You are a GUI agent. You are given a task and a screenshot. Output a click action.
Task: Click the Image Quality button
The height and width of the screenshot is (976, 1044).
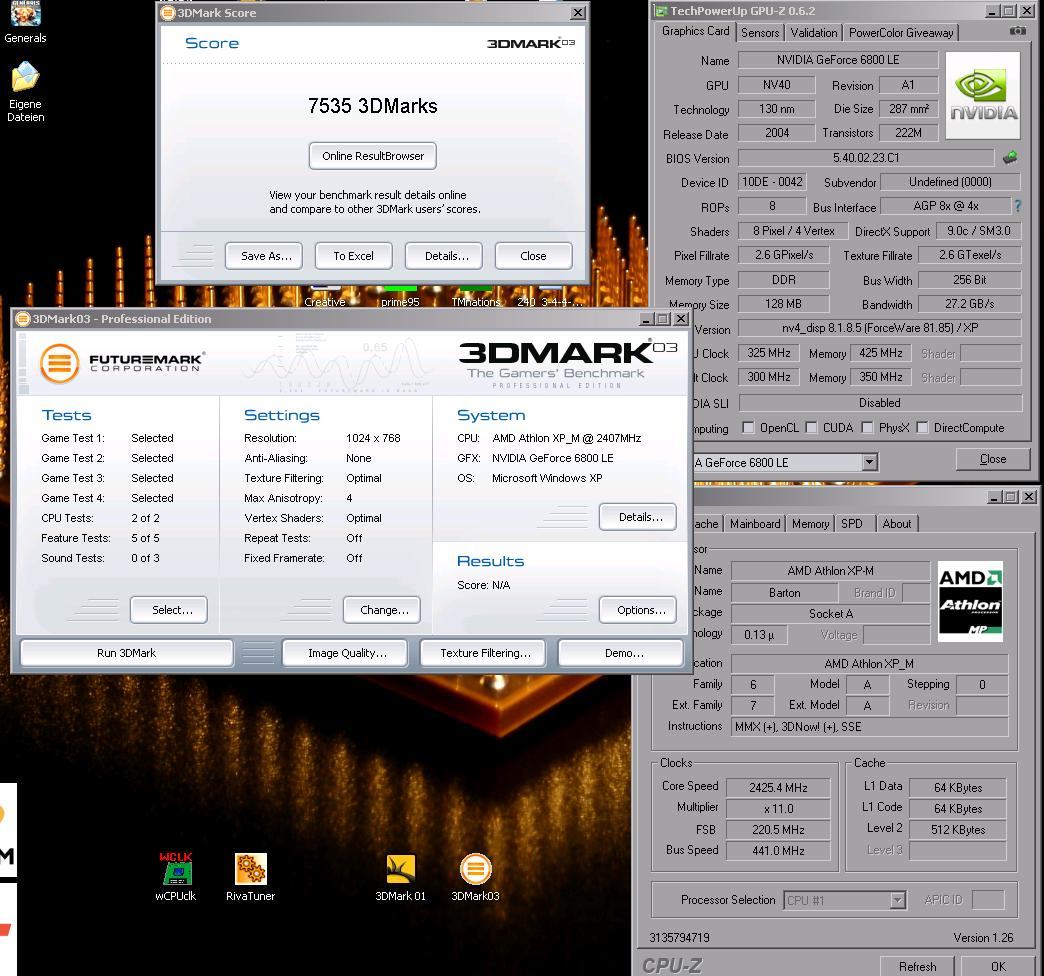point(344,653)
